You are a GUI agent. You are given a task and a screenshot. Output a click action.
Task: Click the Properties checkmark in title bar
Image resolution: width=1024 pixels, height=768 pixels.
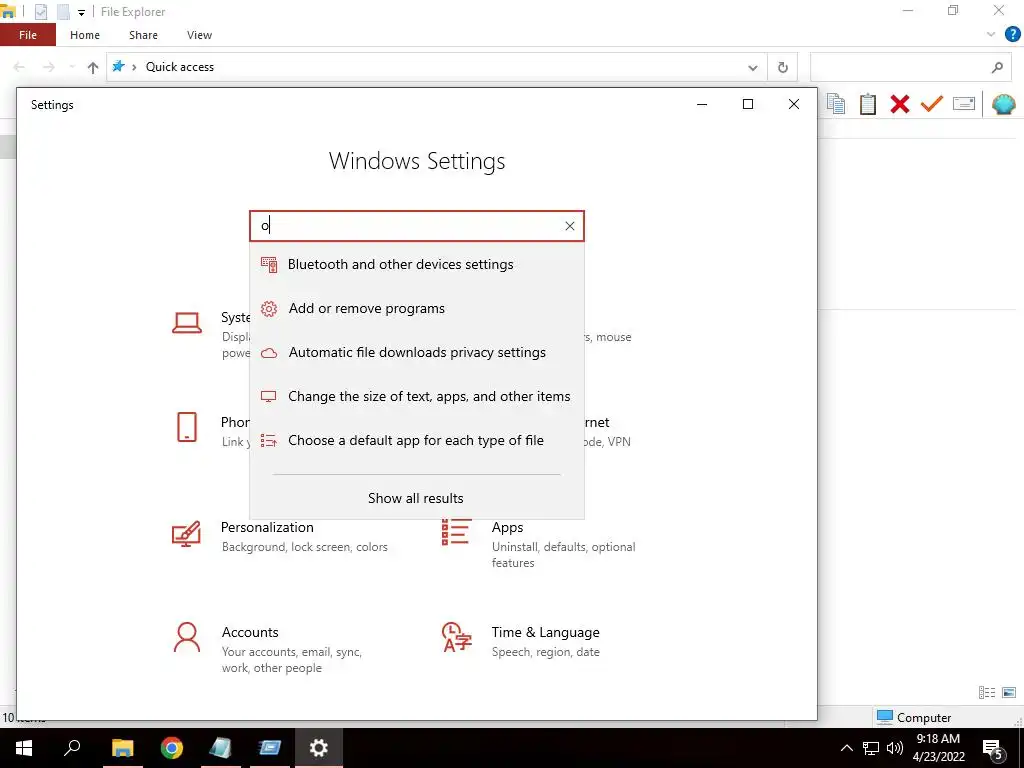pyautogui.click(x=40, y=12)
